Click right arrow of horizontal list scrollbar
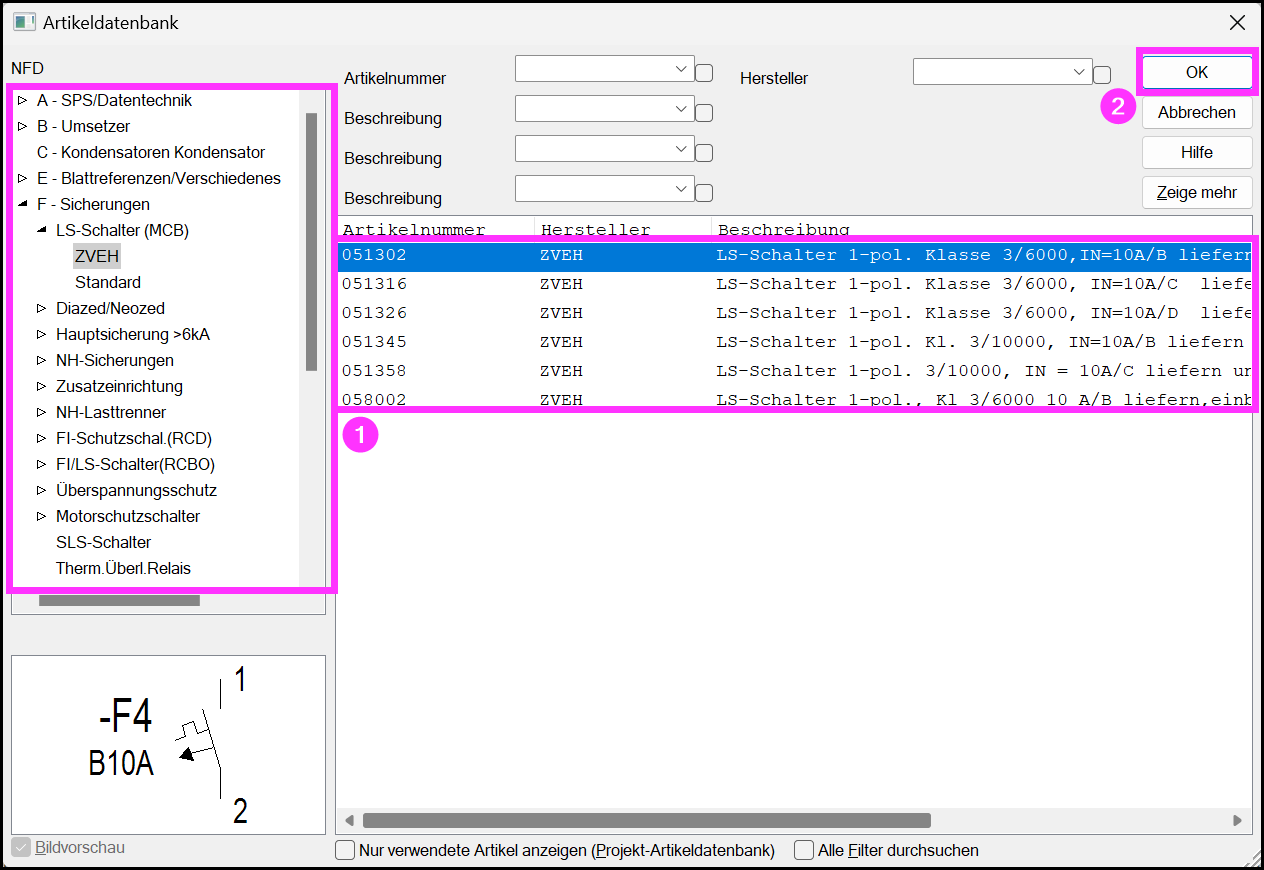 point(1238,821)
